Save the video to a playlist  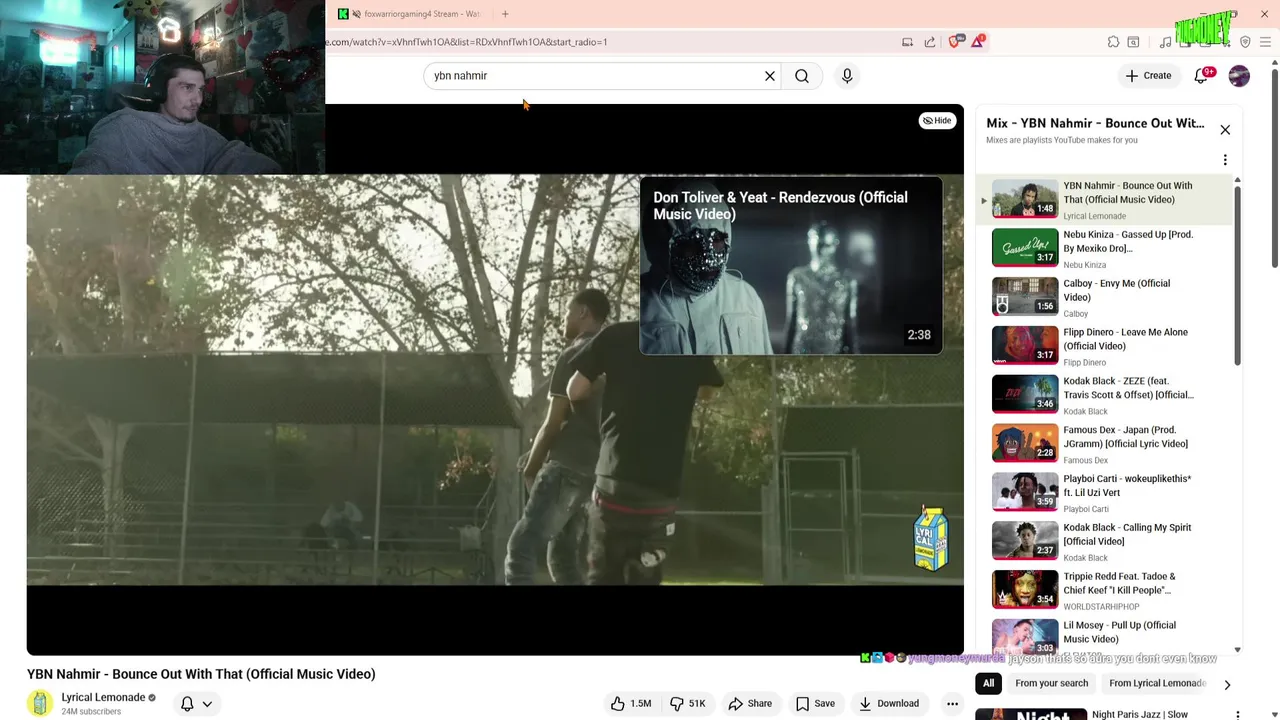pos(815,703)
